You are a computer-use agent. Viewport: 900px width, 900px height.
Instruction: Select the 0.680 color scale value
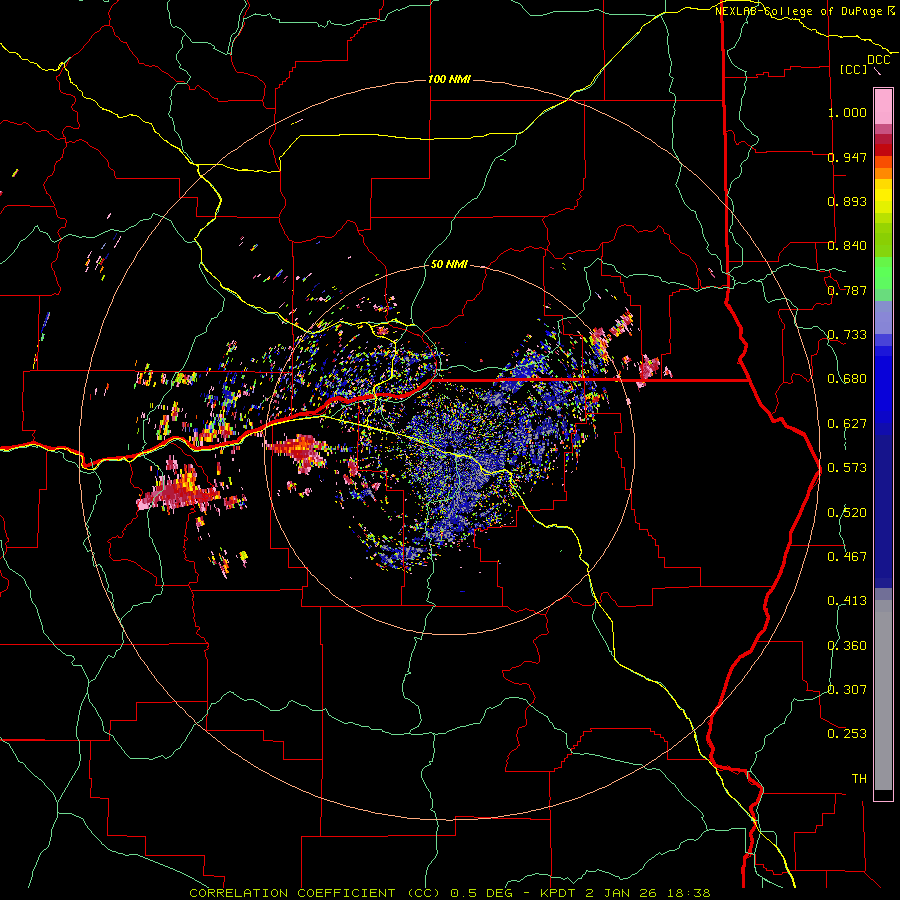(847, 379)
